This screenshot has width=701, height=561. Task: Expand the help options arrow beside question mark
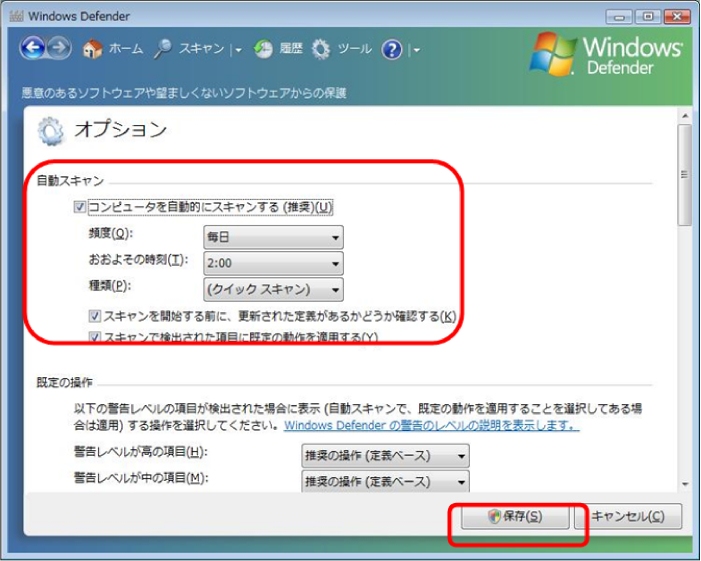[x=415, y=50]
